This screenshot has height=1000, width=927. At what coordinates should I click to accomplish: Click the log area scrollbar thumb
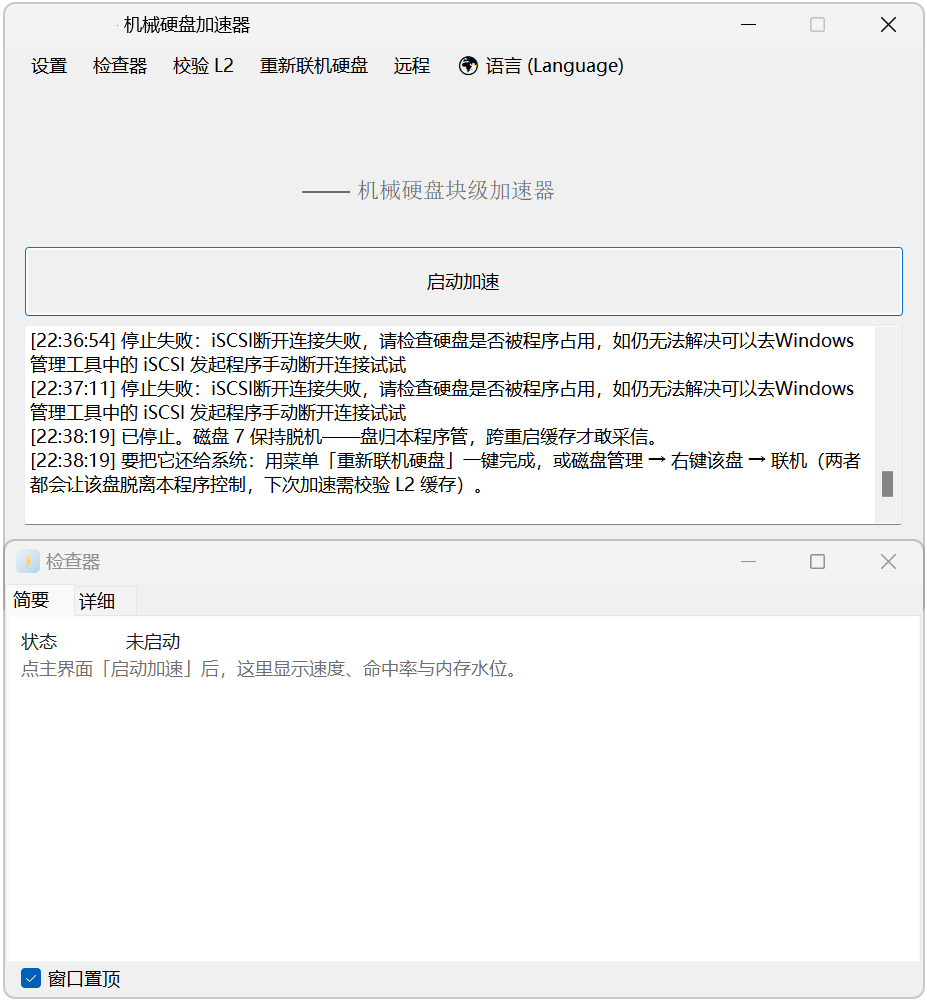[887, 483]
